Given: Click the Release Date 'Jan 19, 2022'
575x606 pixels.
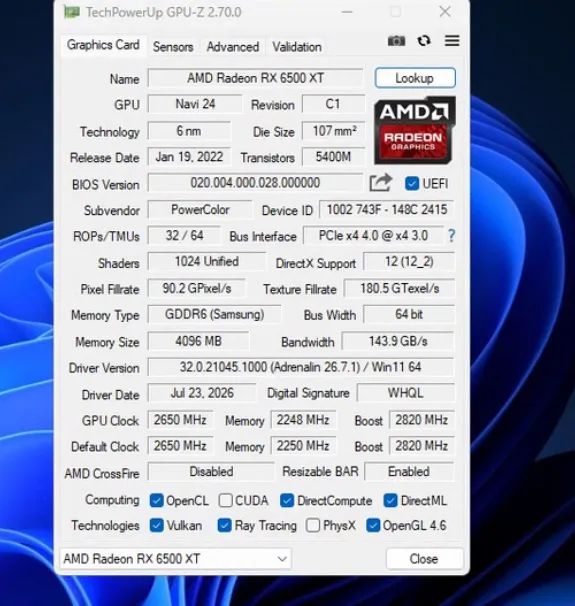Looking at the screenshot, I should point(189,157).
